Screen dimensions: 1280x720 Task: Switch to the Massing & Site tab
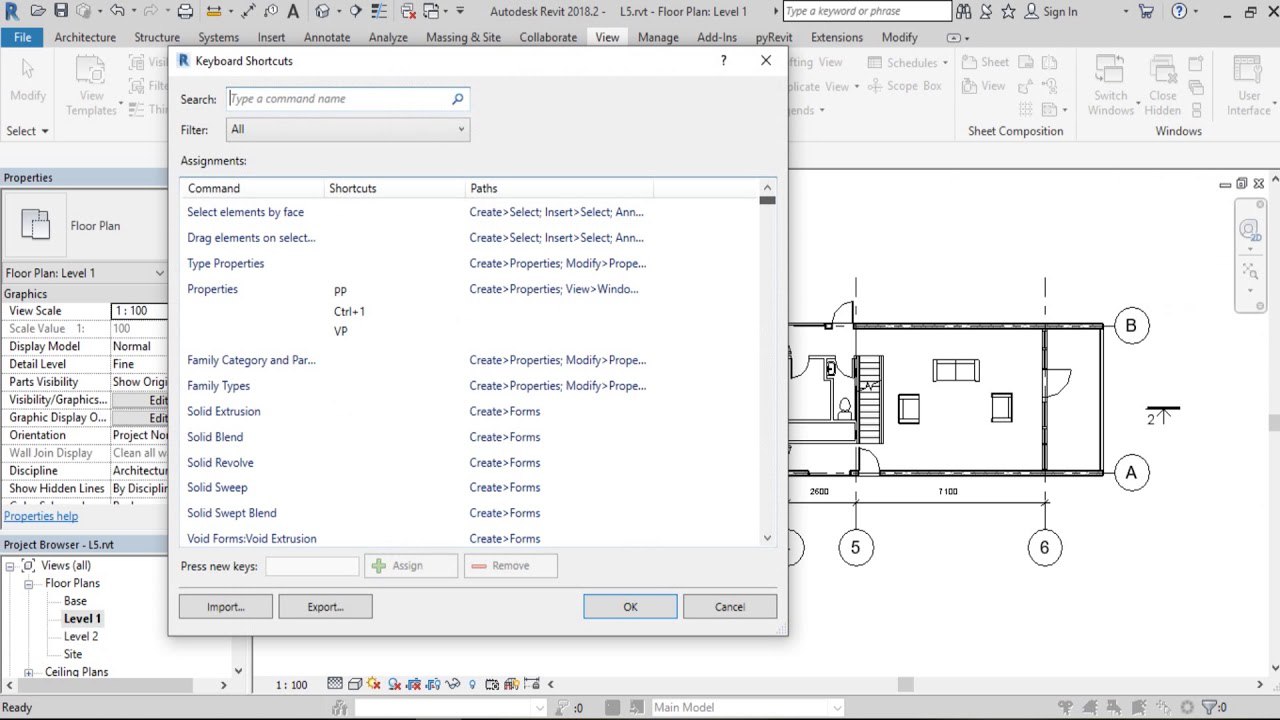coord(463,37)
